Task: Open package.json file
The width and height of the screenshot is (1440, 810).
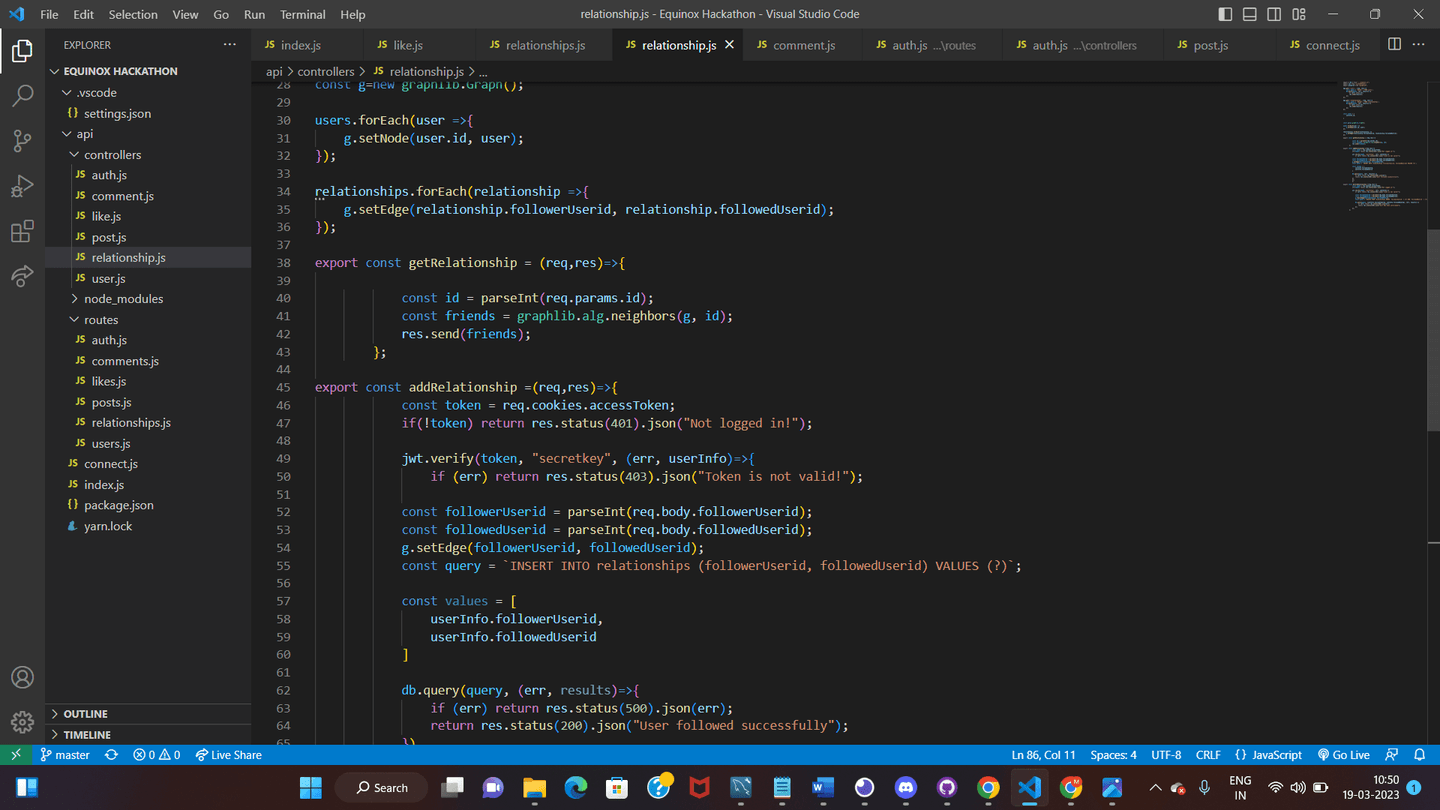Action: coord(148,505)
